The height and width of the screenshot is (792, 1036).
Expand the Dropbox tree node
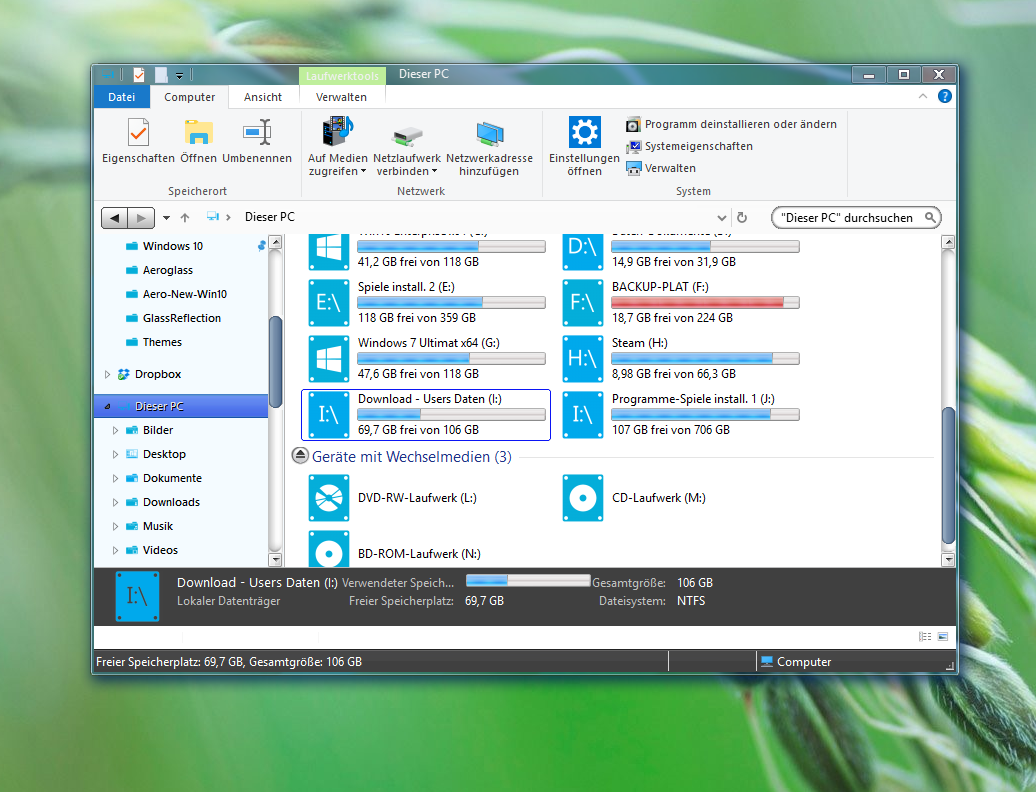point(108,374)
